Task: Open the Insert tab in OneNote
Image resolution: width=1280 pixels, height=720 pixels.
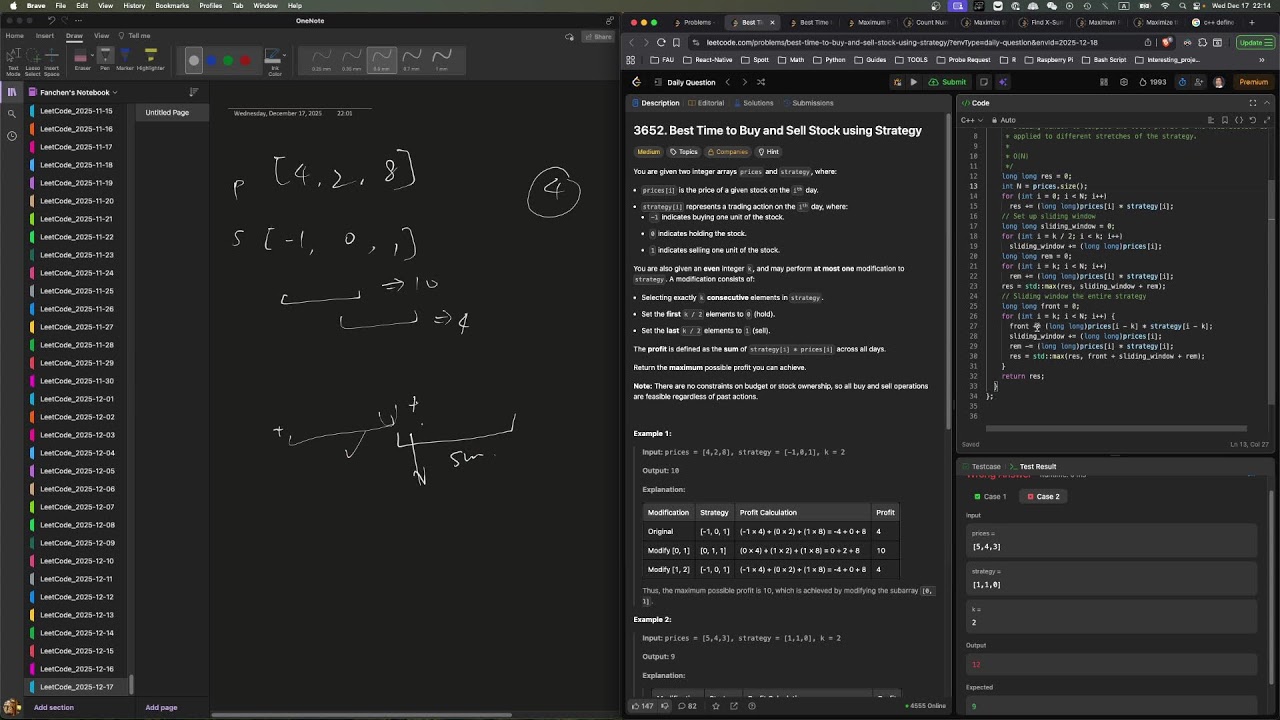Action: click(x=45, y=35)
